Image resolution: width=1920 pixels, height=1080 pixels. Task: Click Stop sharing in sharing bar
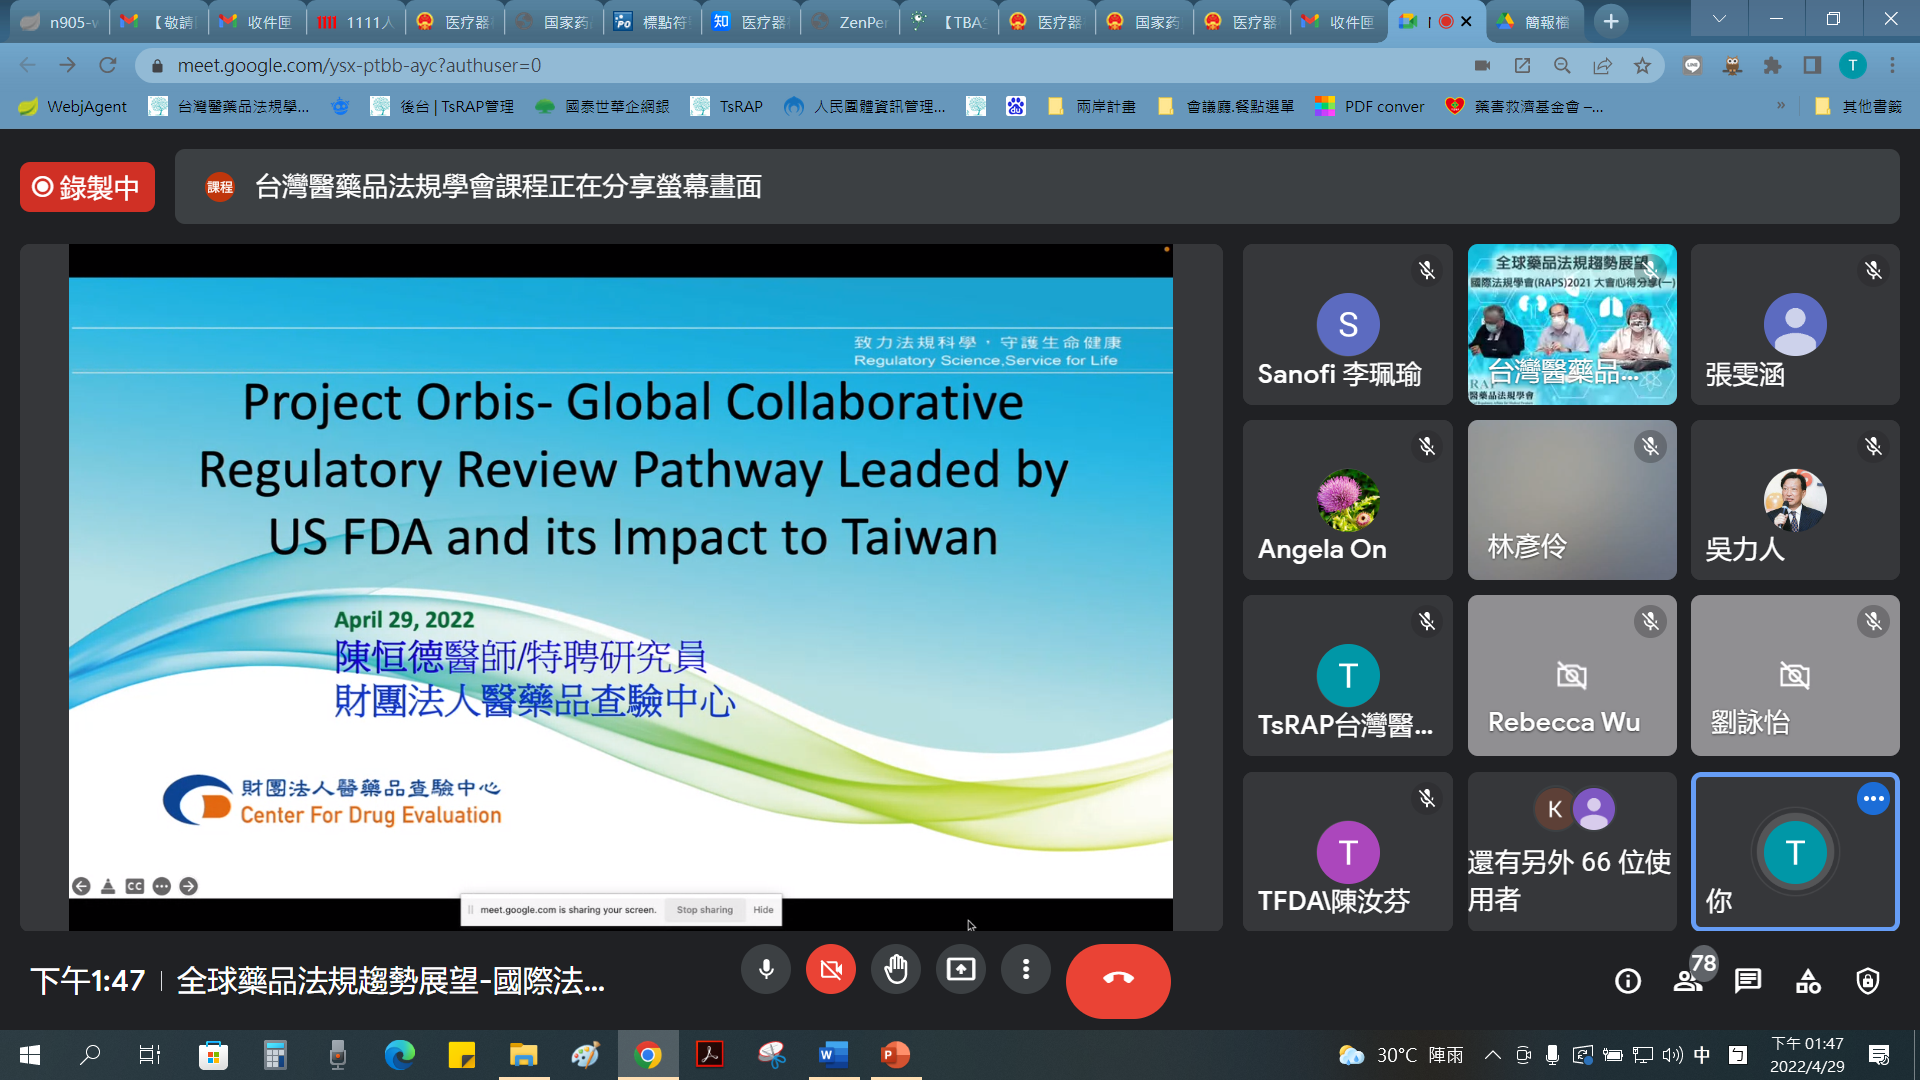pyautogui.click(x=704, y=910)
